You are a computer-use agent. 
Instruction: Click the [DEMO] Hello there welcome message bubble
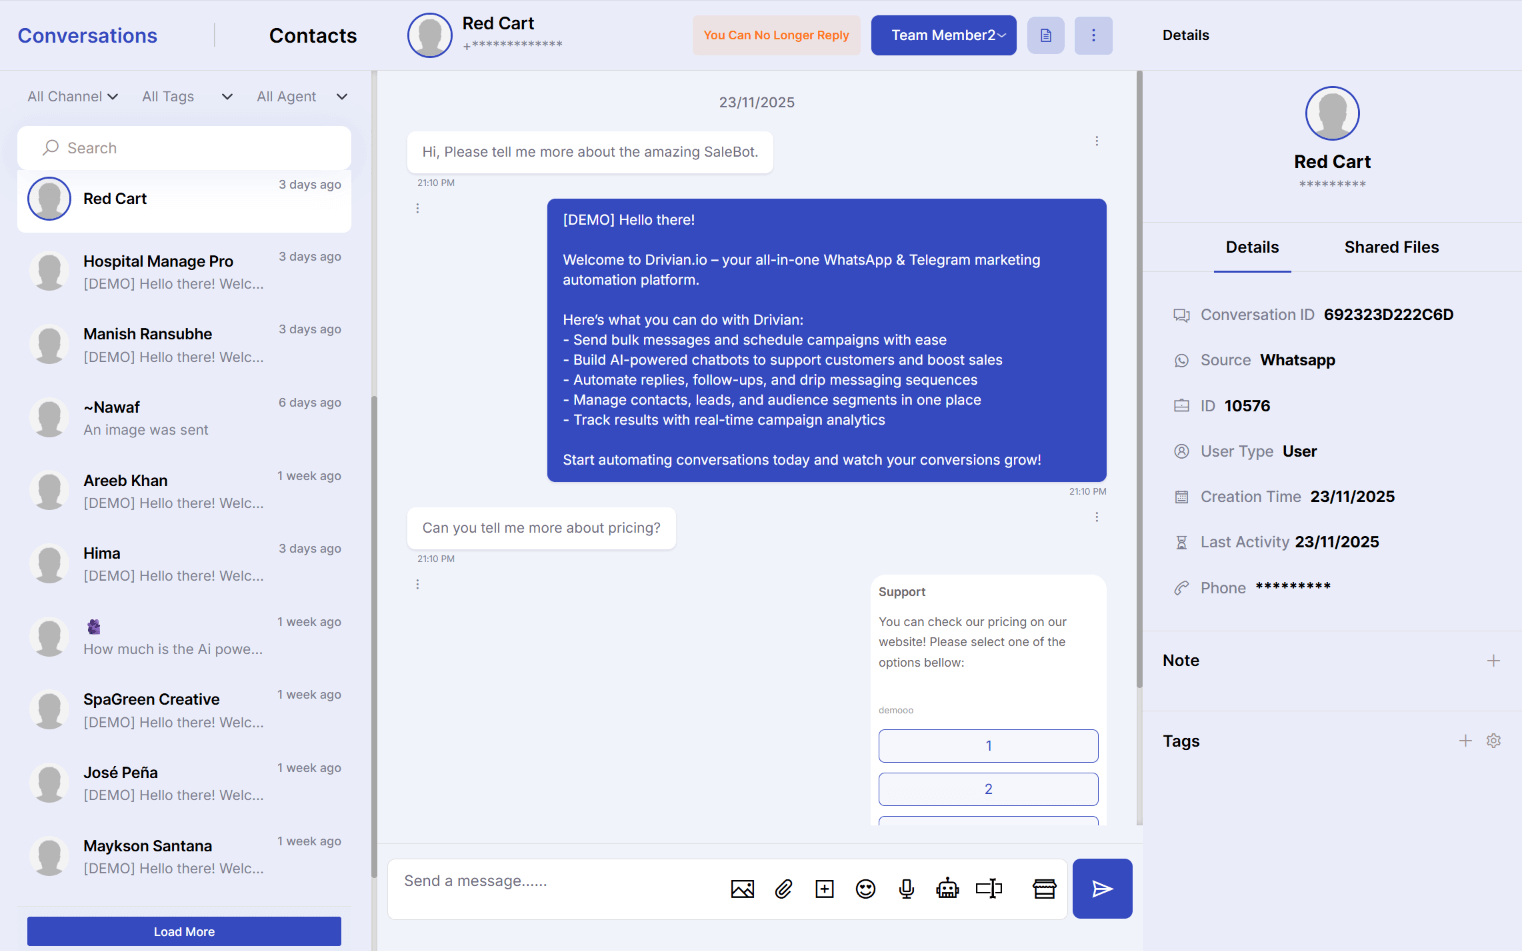coord(826,340)
